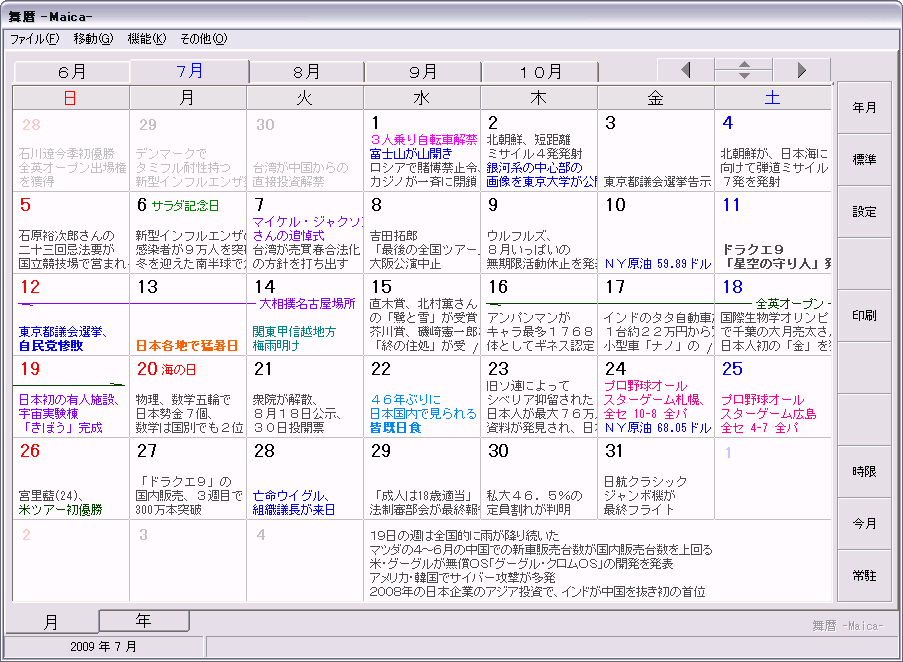Image resolution: width=903 pixels, height=662 pixels.
Task: Open the 移動(G) menu
Action: (x=93, y=39)
